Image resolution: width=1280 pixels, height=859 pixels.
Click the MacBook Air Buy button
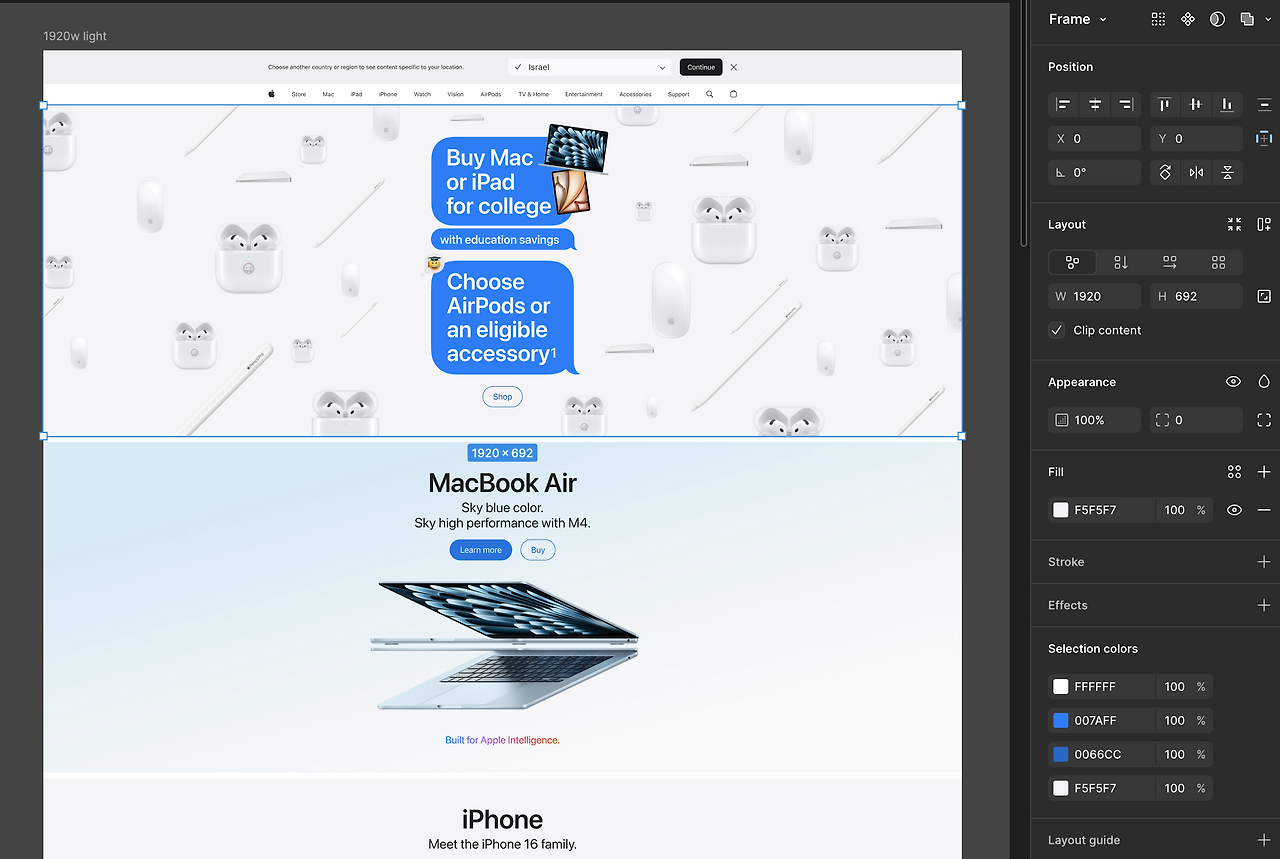click(538, 550)
